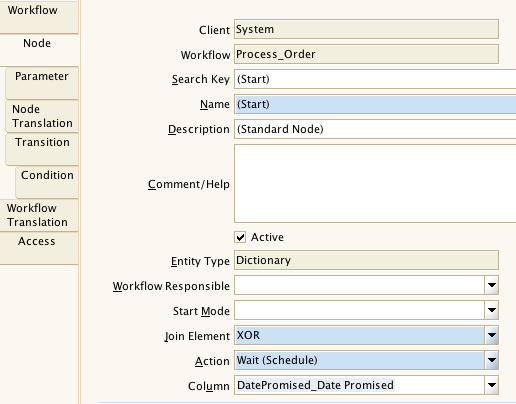Viewport: 516px width, 404px height.
Task: Open the Condition tab
Action: click(x=47, y=182)
